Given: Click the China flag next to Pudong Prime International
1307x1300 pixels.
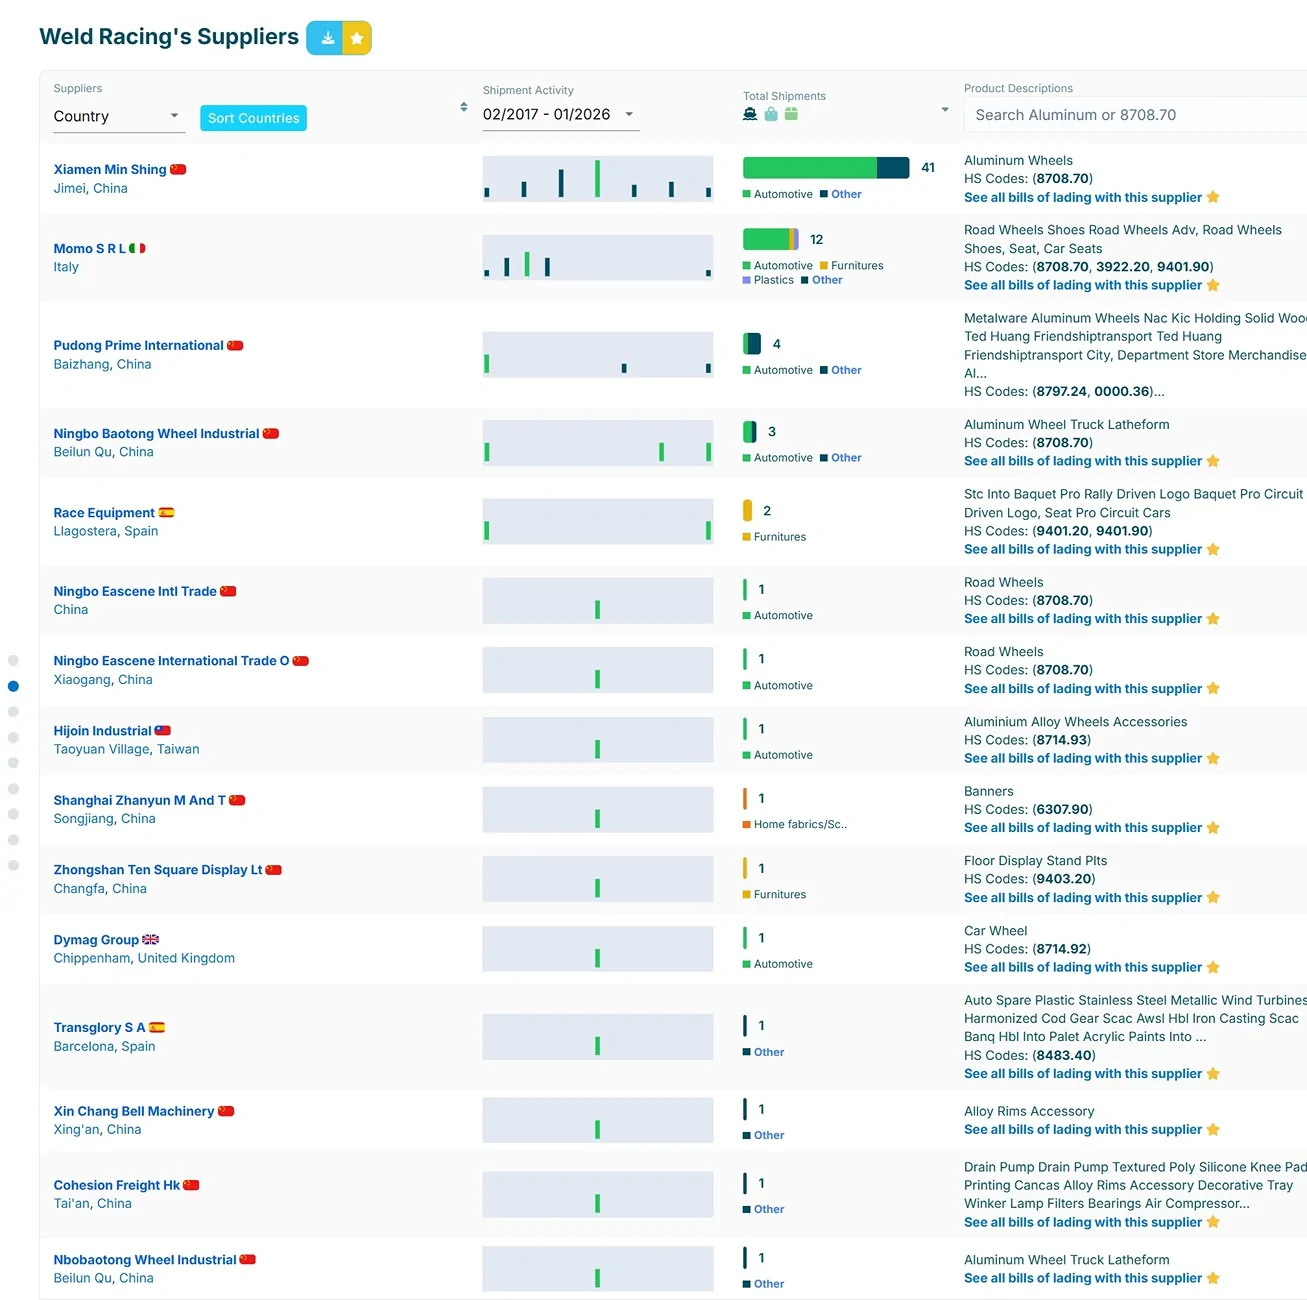Looking at the screenshot, I should (x=235, y=345).
